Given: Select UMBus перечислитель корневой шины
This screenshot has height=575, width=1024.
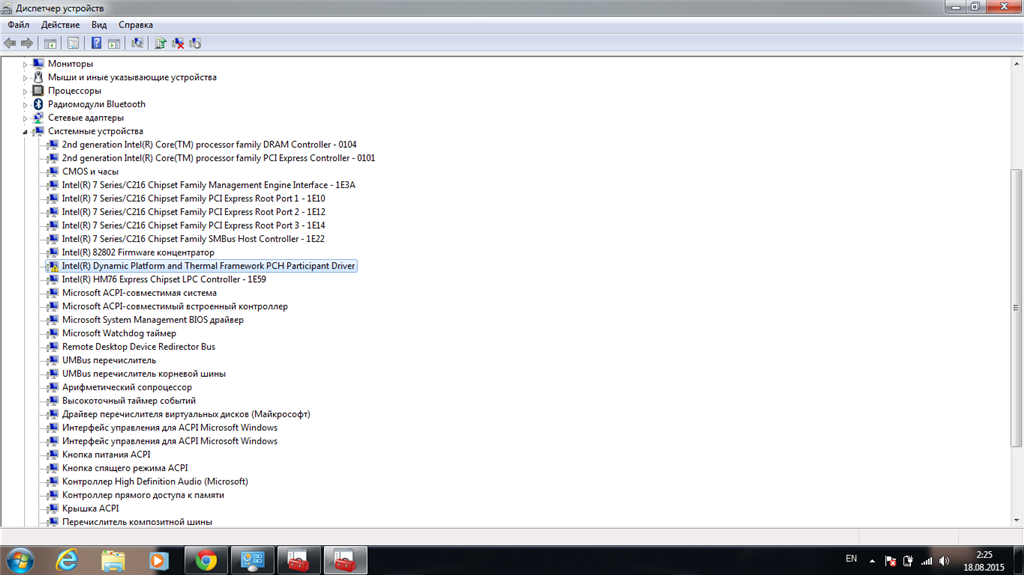Looking at the screenshot, I should 144,374.
